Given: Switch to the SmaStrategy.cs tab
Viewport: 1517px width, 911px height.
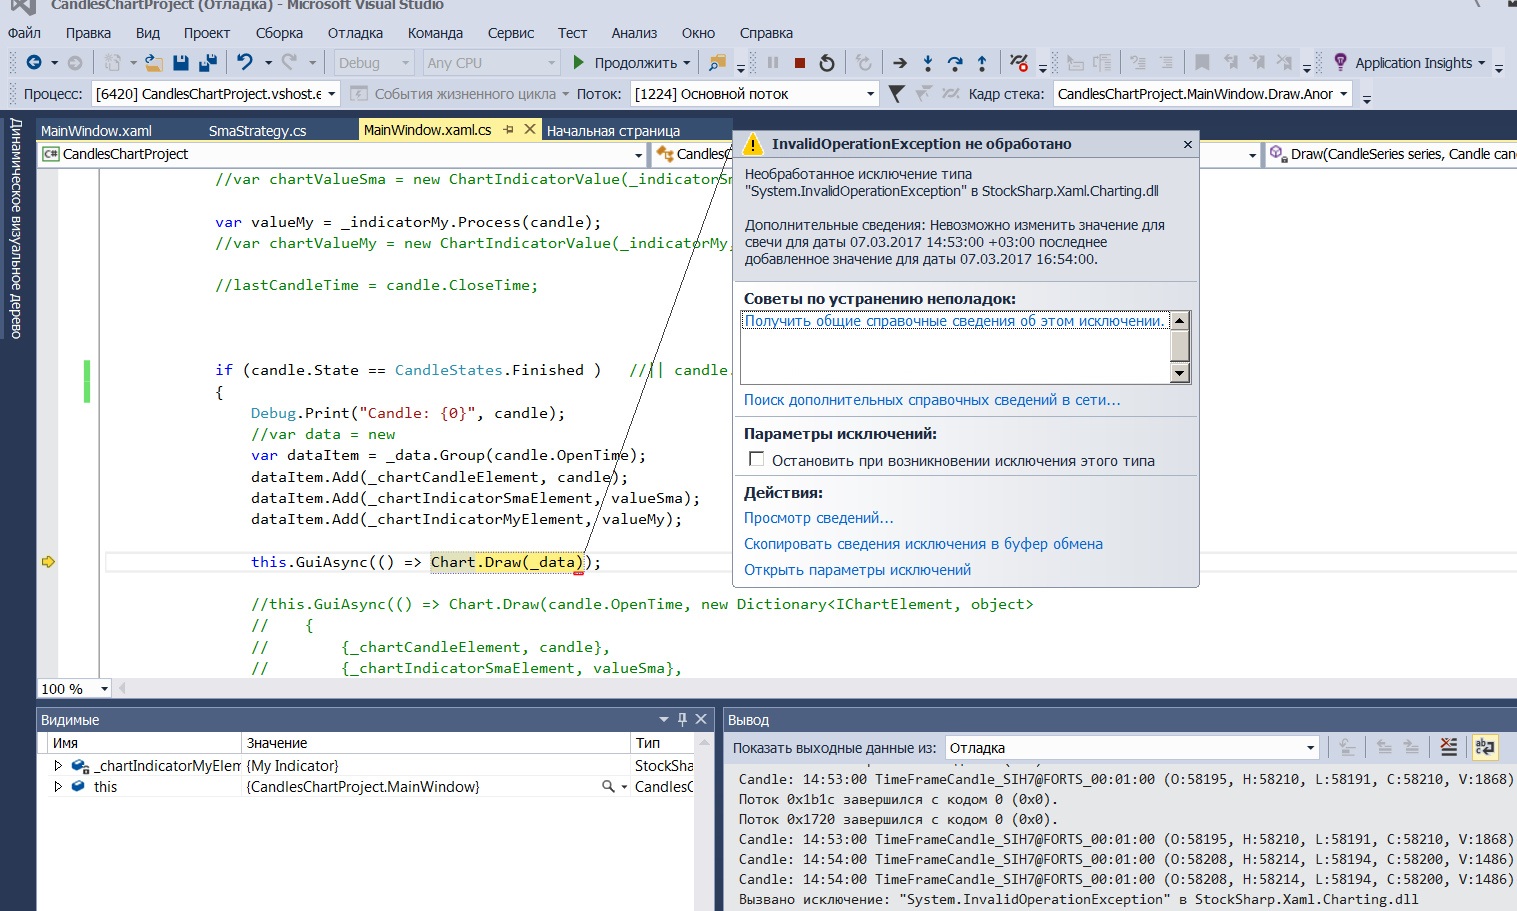Looking at the screenshot, I should [257, 130].
